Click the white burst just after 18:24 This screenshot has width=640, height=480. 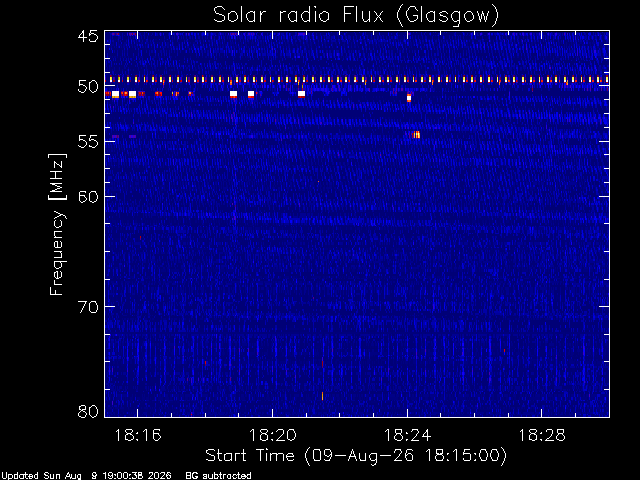tap(409, 98)
